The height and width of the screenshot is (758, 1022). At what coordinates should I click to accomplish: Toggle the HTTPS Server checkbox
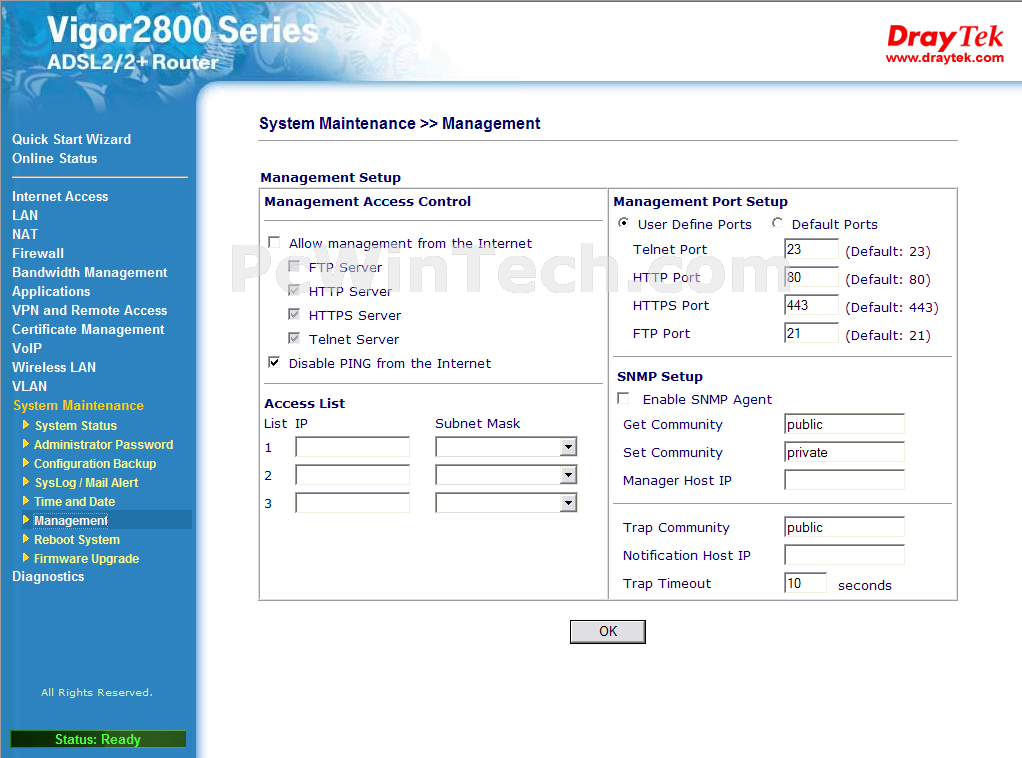(294, 315)
